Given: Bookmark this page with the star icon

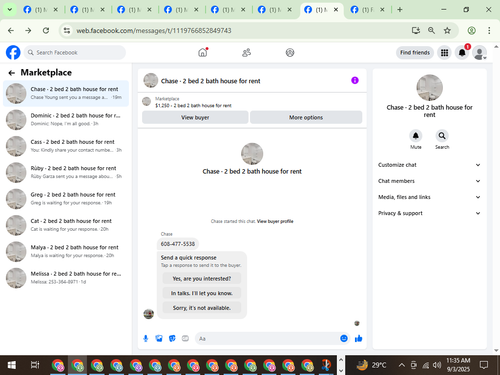Looking at the screenshot, I should coord(447,31).
